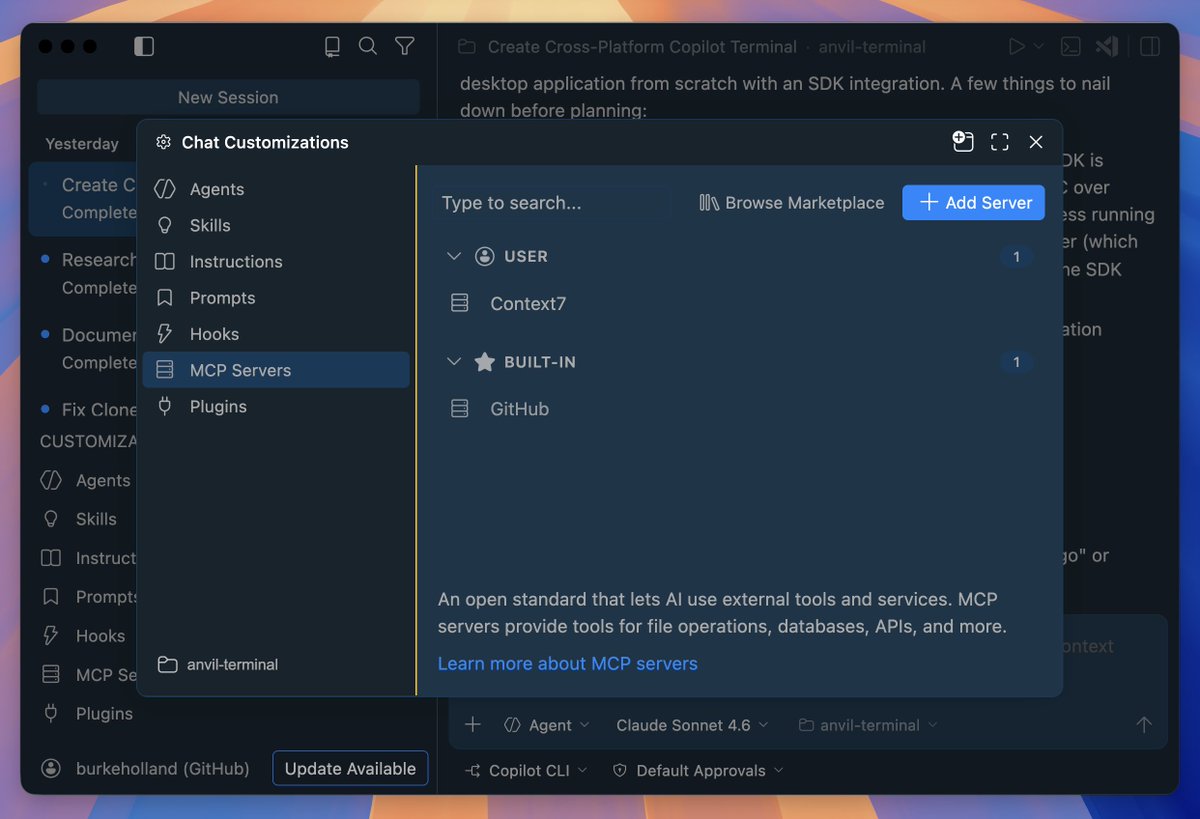Click Update Available button
Image resolution: width=1200 pixels, height=819 pixels.
coord(350,769)
